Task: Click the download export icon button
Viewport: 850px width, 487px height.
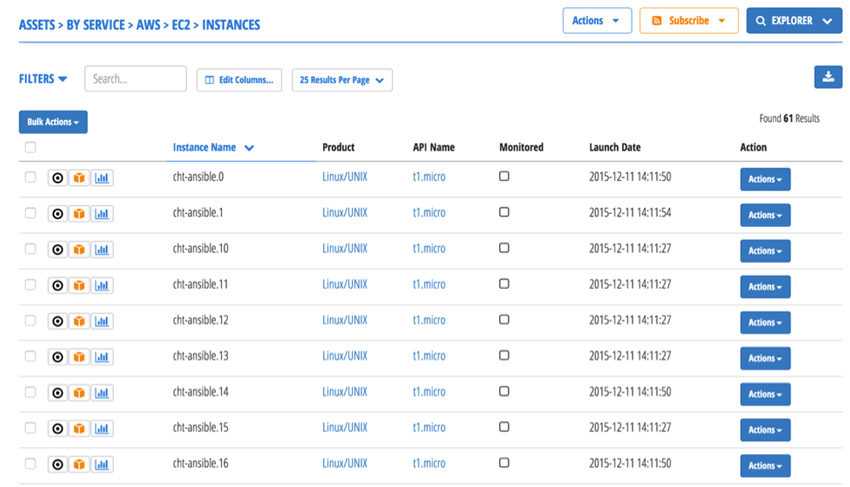Action: 828,77
